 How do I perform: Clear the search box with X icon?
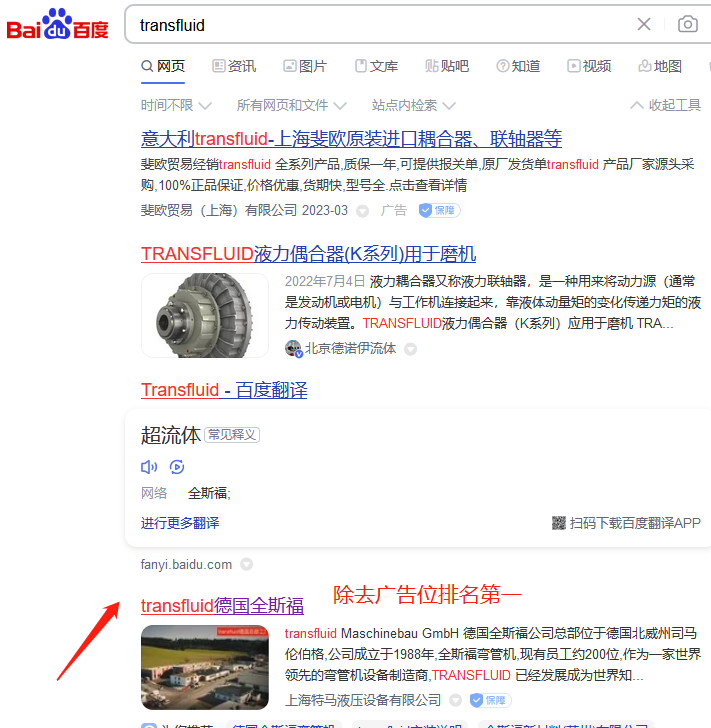click(x=644, y=24)
